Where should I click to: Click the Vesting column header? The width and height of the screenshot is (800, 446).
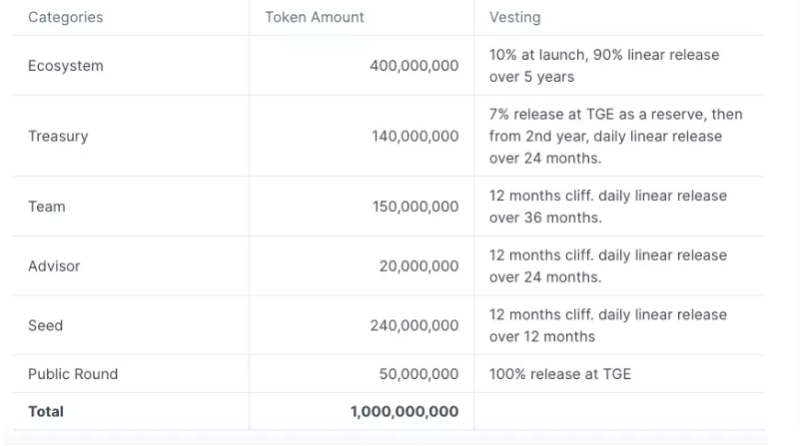coord(515,17)
